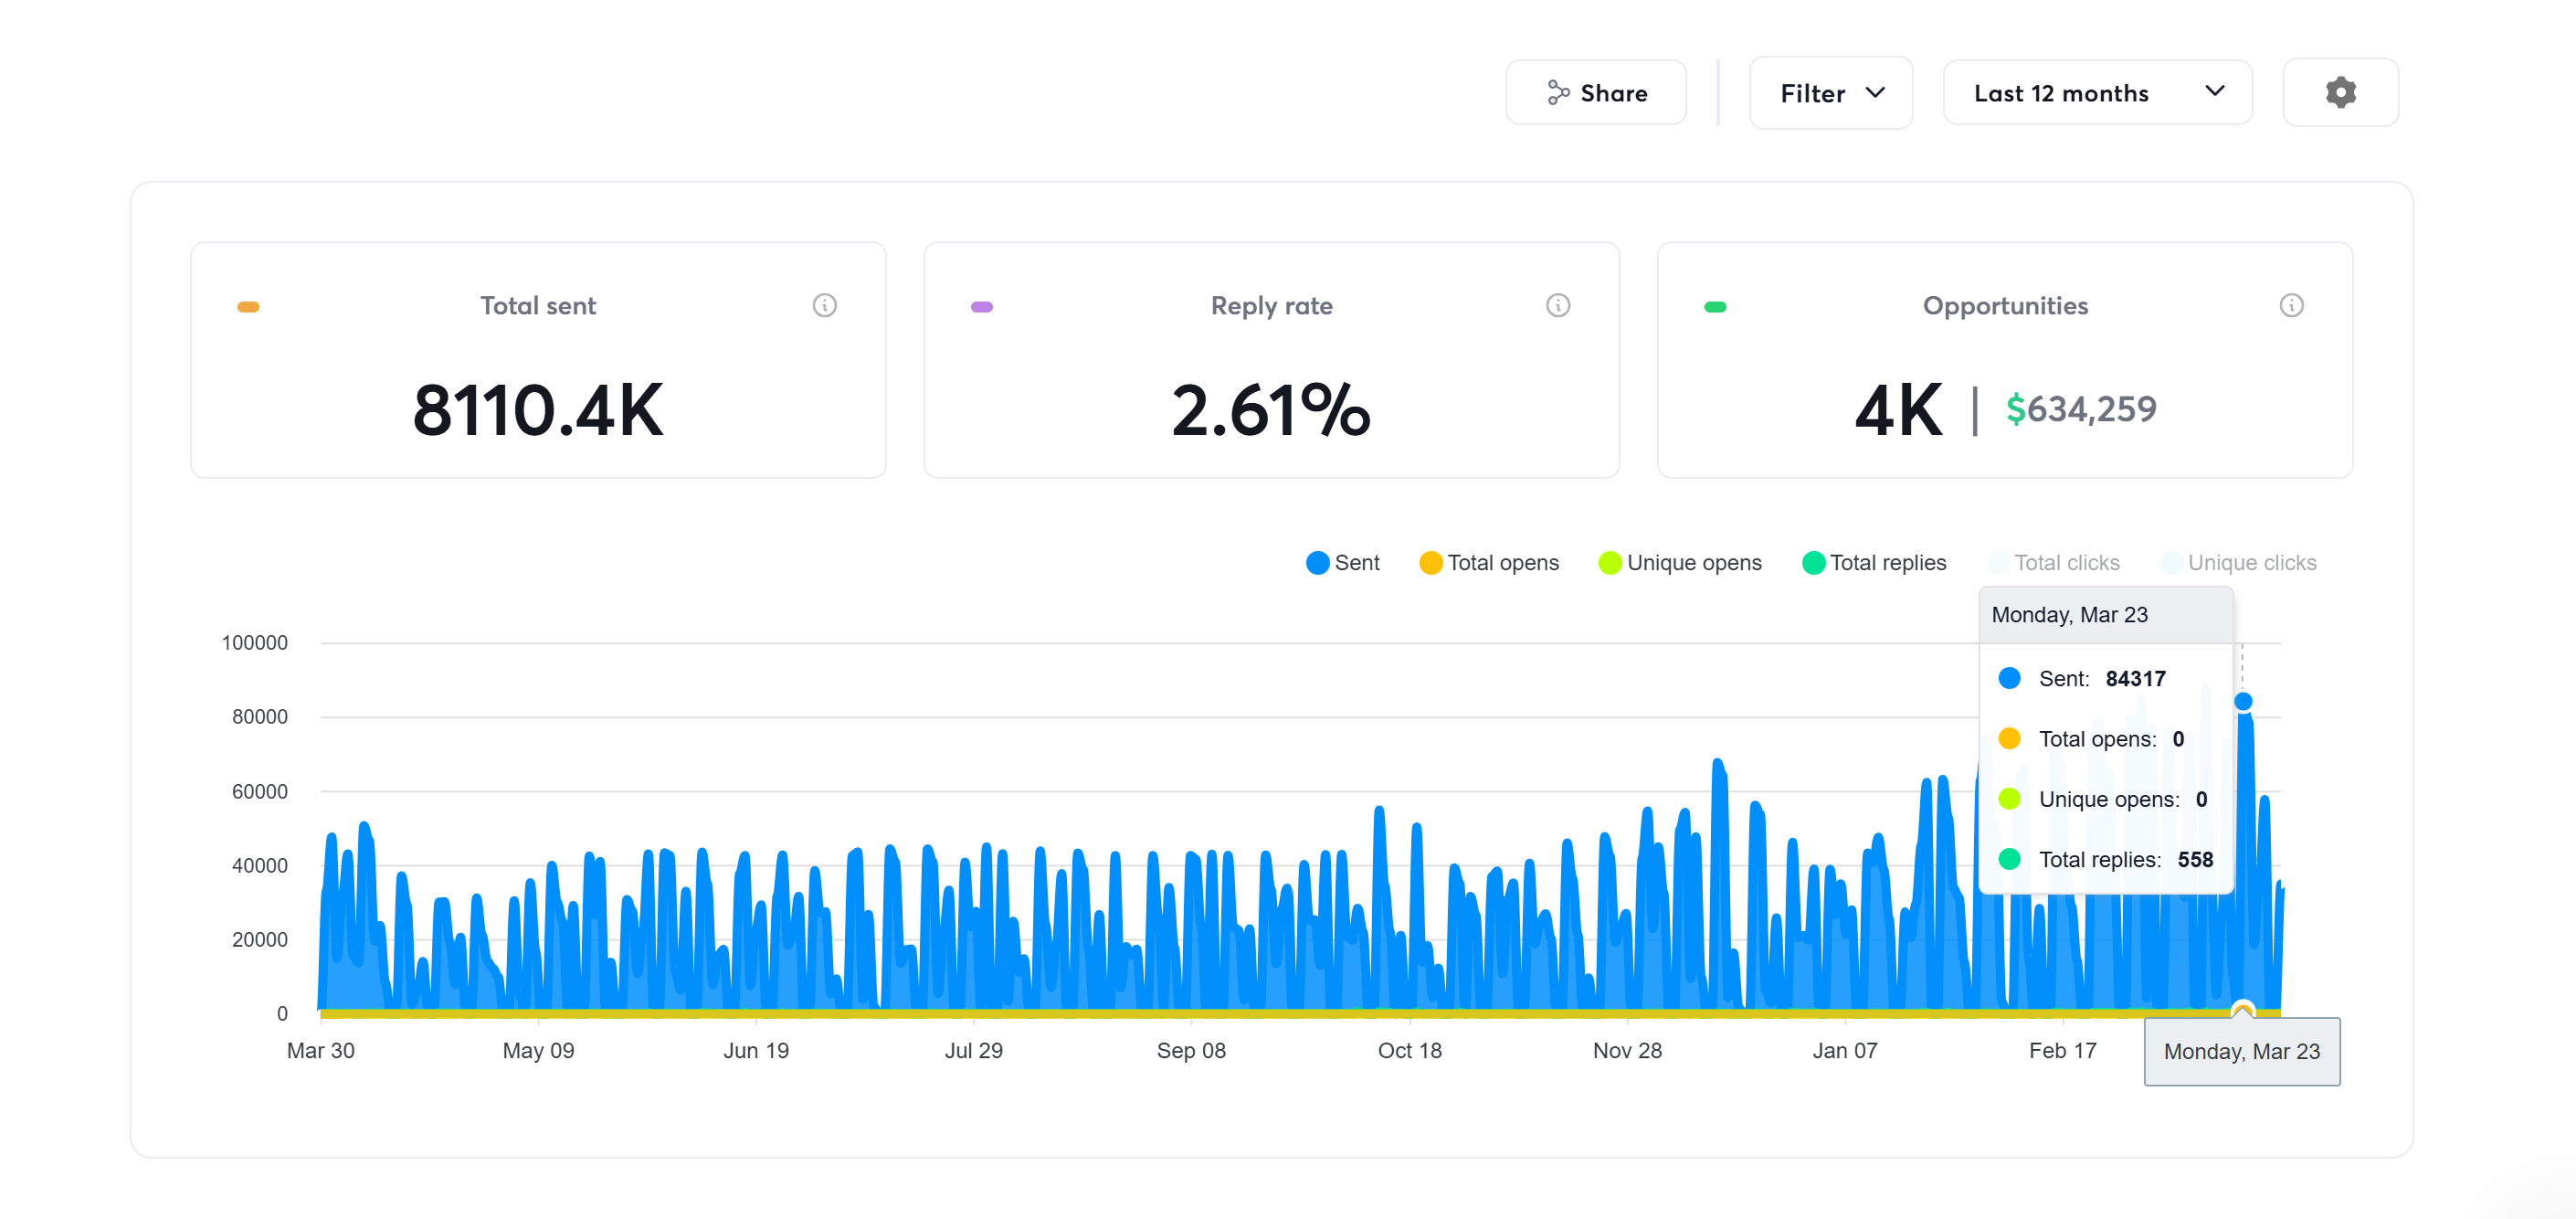Click the purple Reply rate indicator pill

[981, 307]
